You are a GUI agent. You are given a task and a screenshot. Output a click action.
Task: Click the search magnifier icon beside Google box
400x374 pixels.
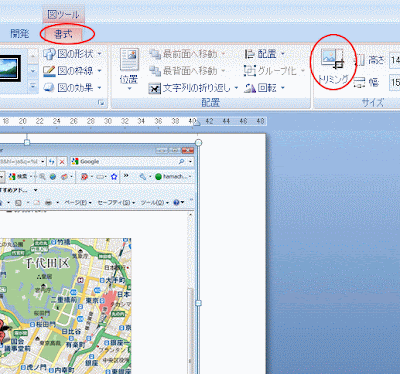click(182, 162)
